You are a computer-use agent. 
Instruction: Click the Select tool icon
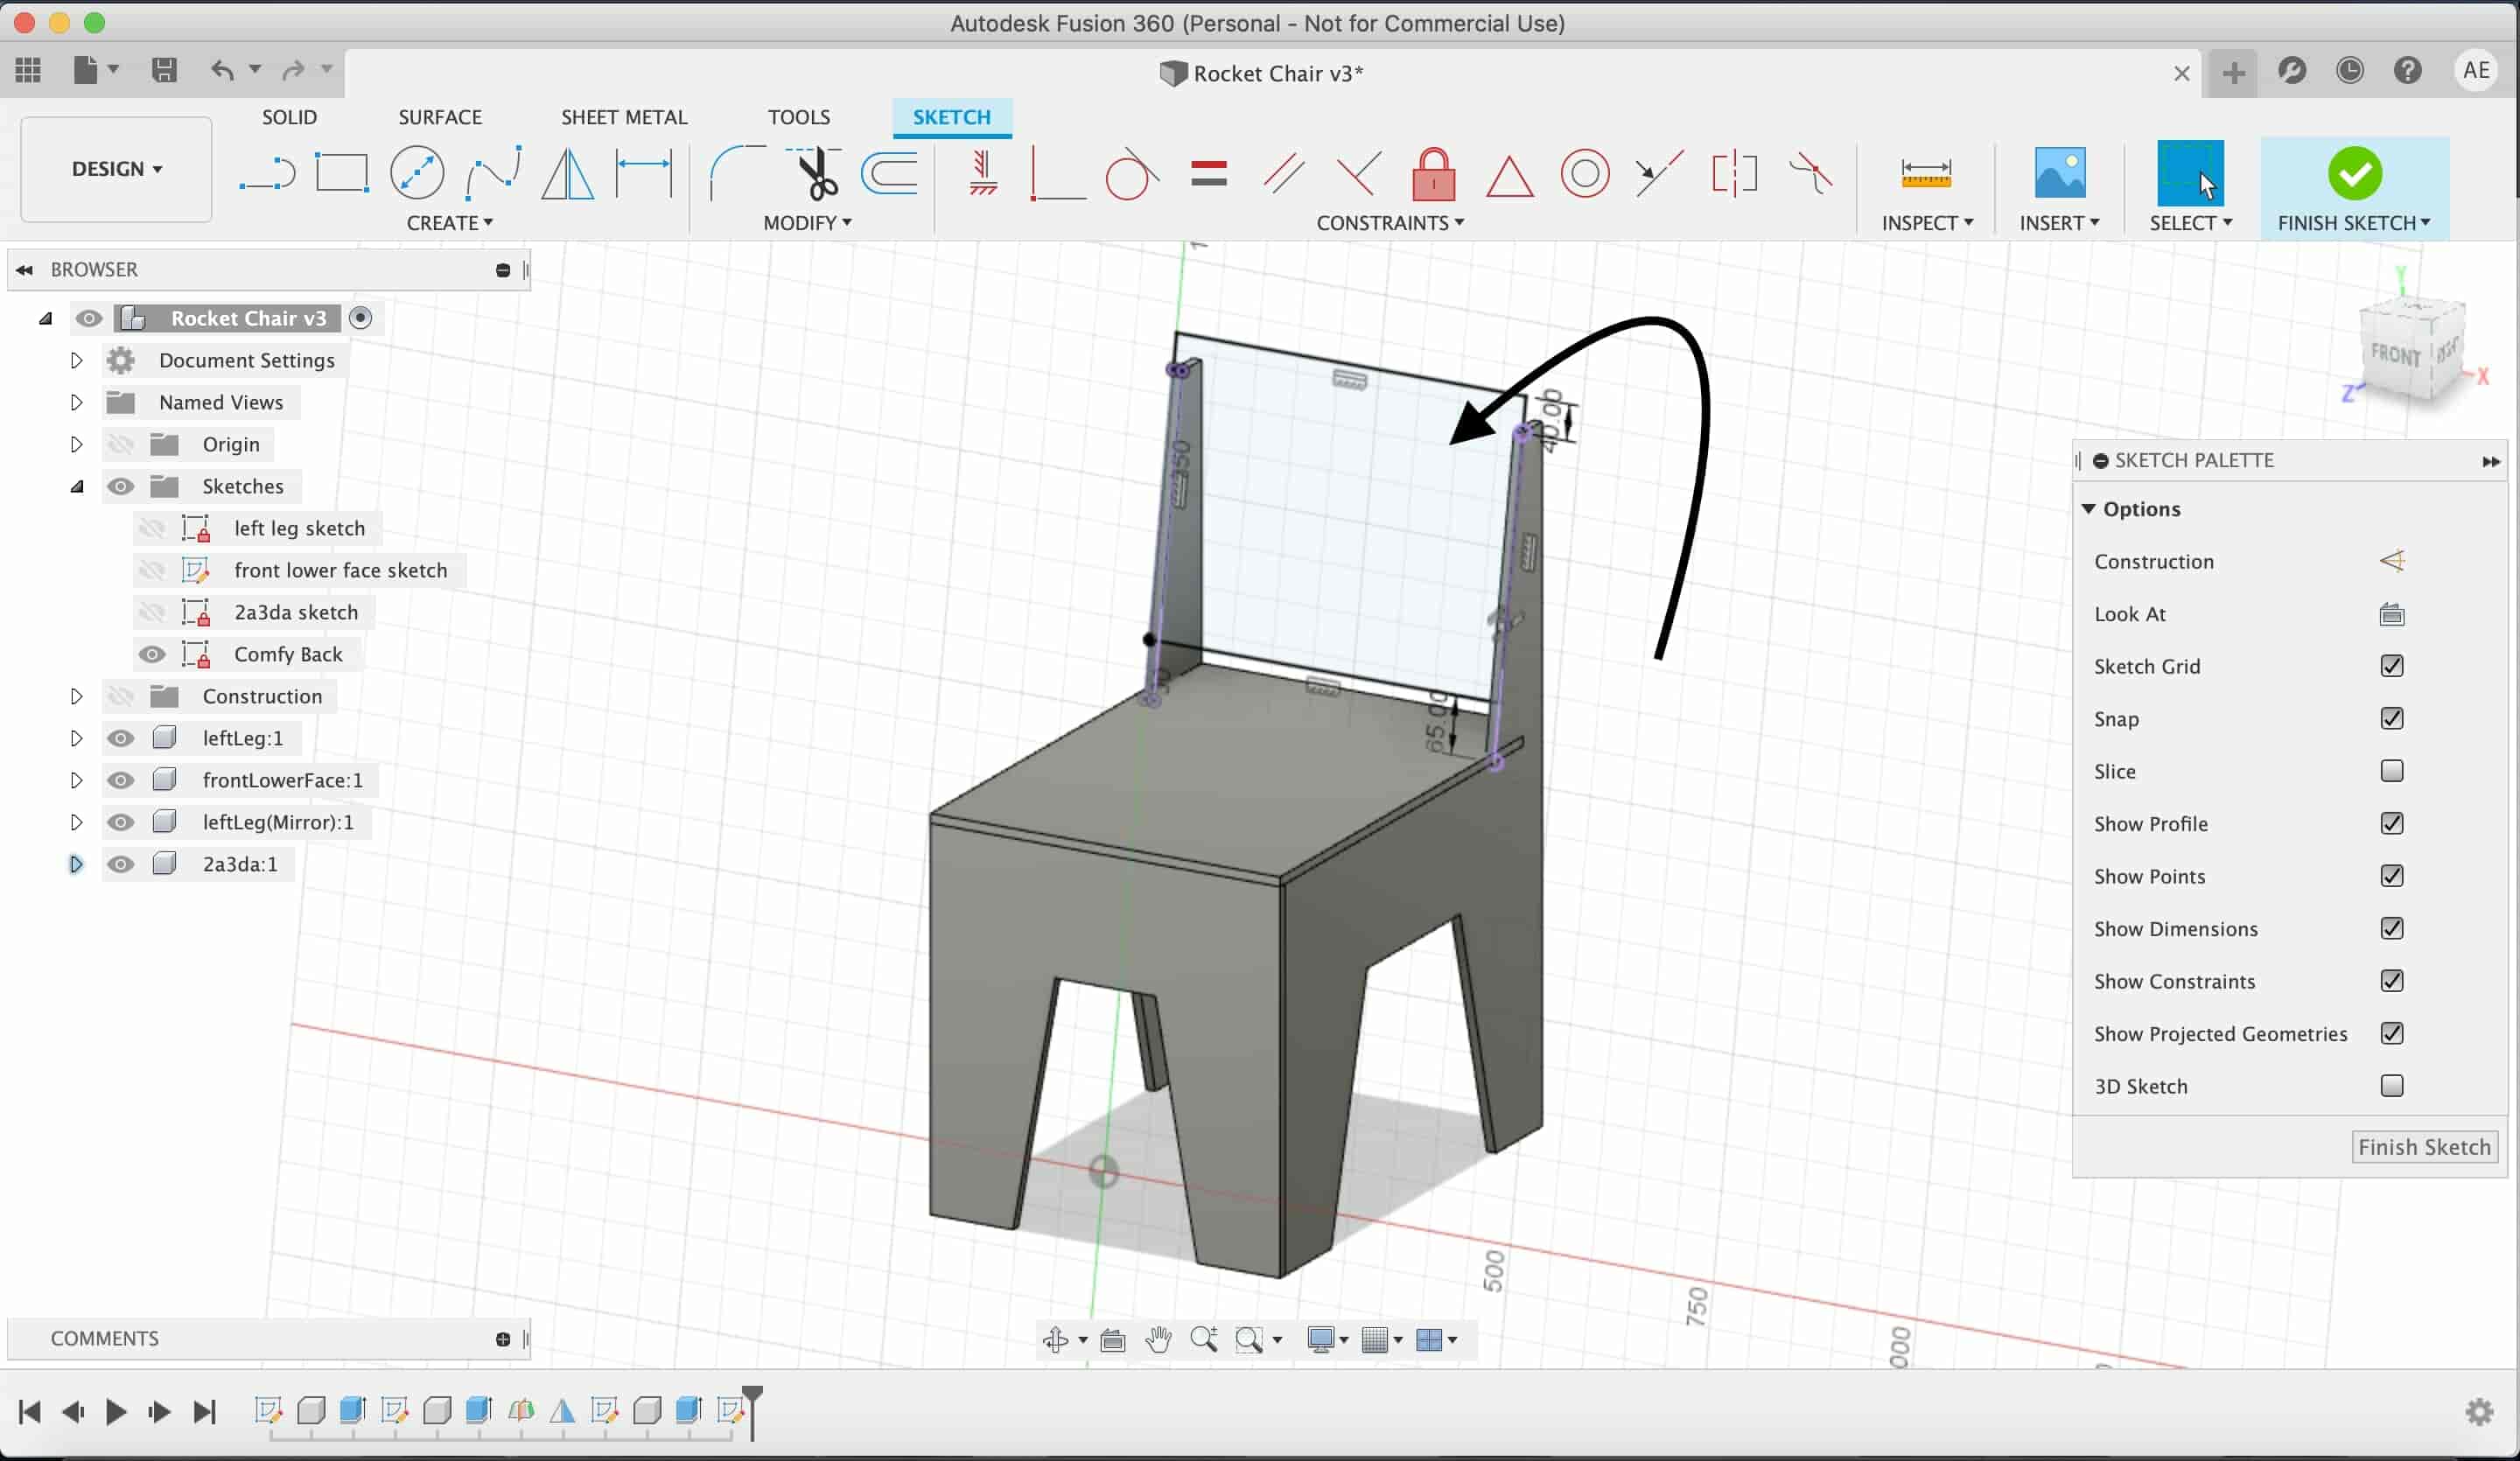click(2190, 173)
